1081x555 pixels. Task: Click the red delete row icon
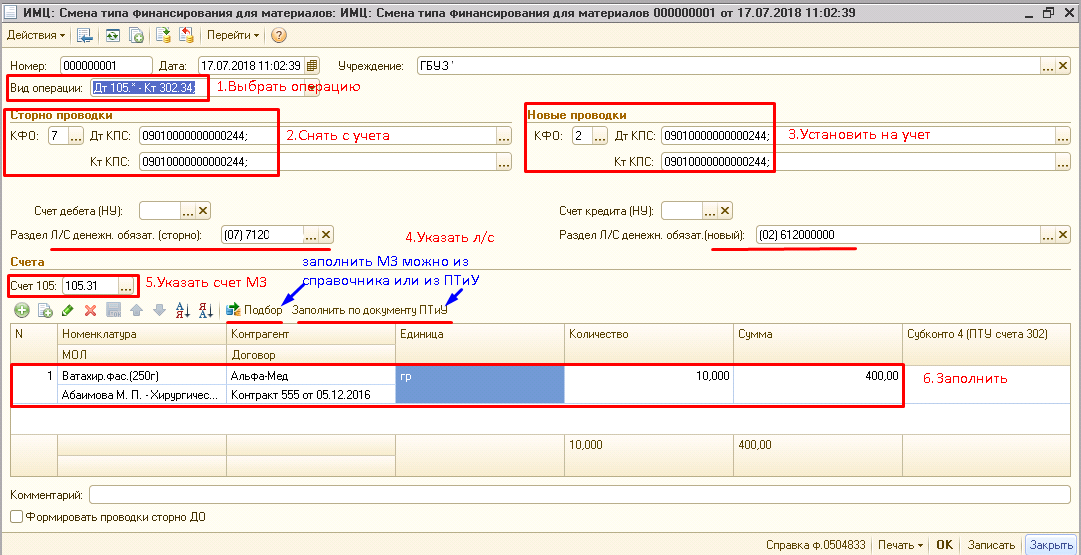point(90,311)
